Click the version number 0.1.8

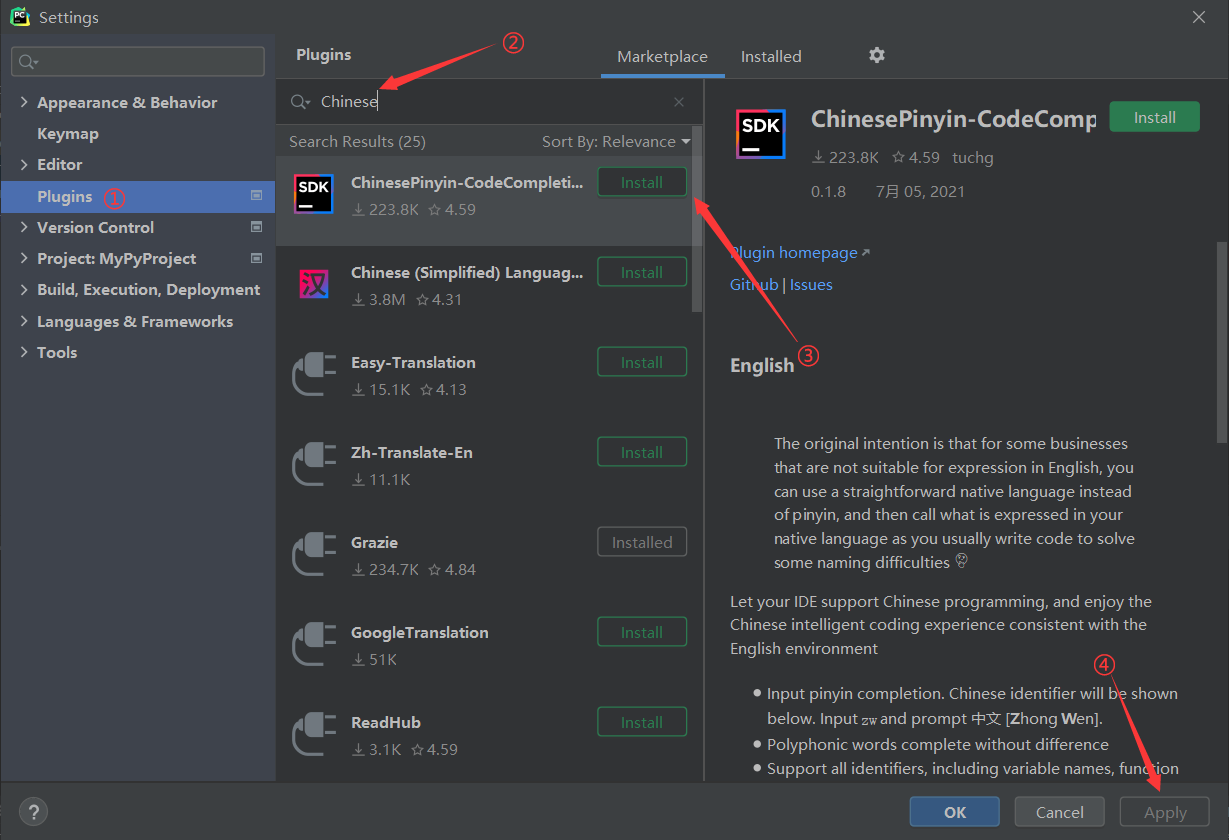pos(828,191)
